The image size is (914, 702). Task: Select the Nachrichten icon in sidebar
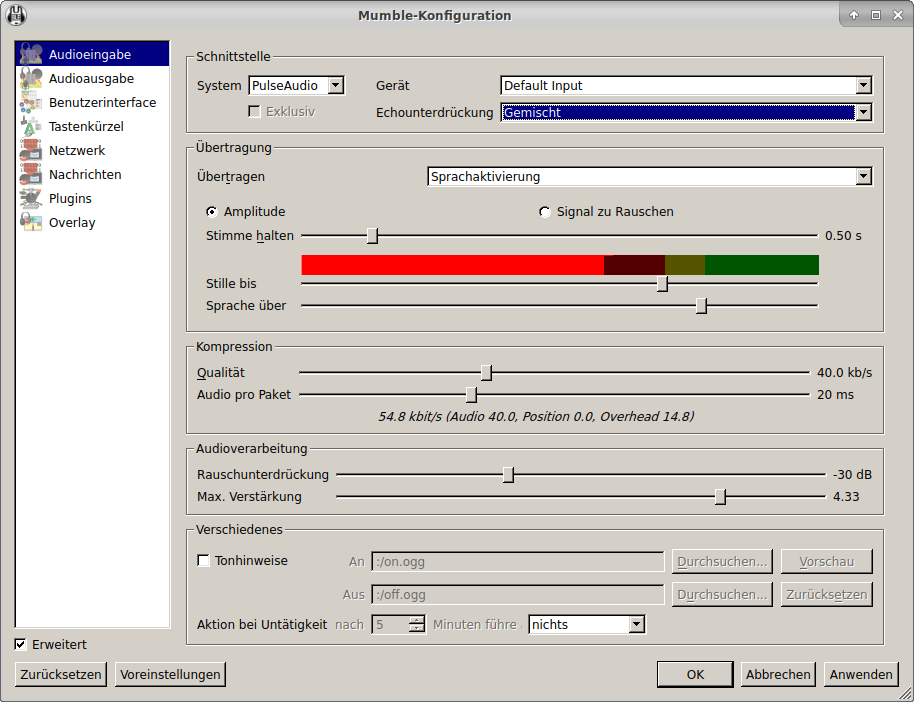[x=31, y=174]
